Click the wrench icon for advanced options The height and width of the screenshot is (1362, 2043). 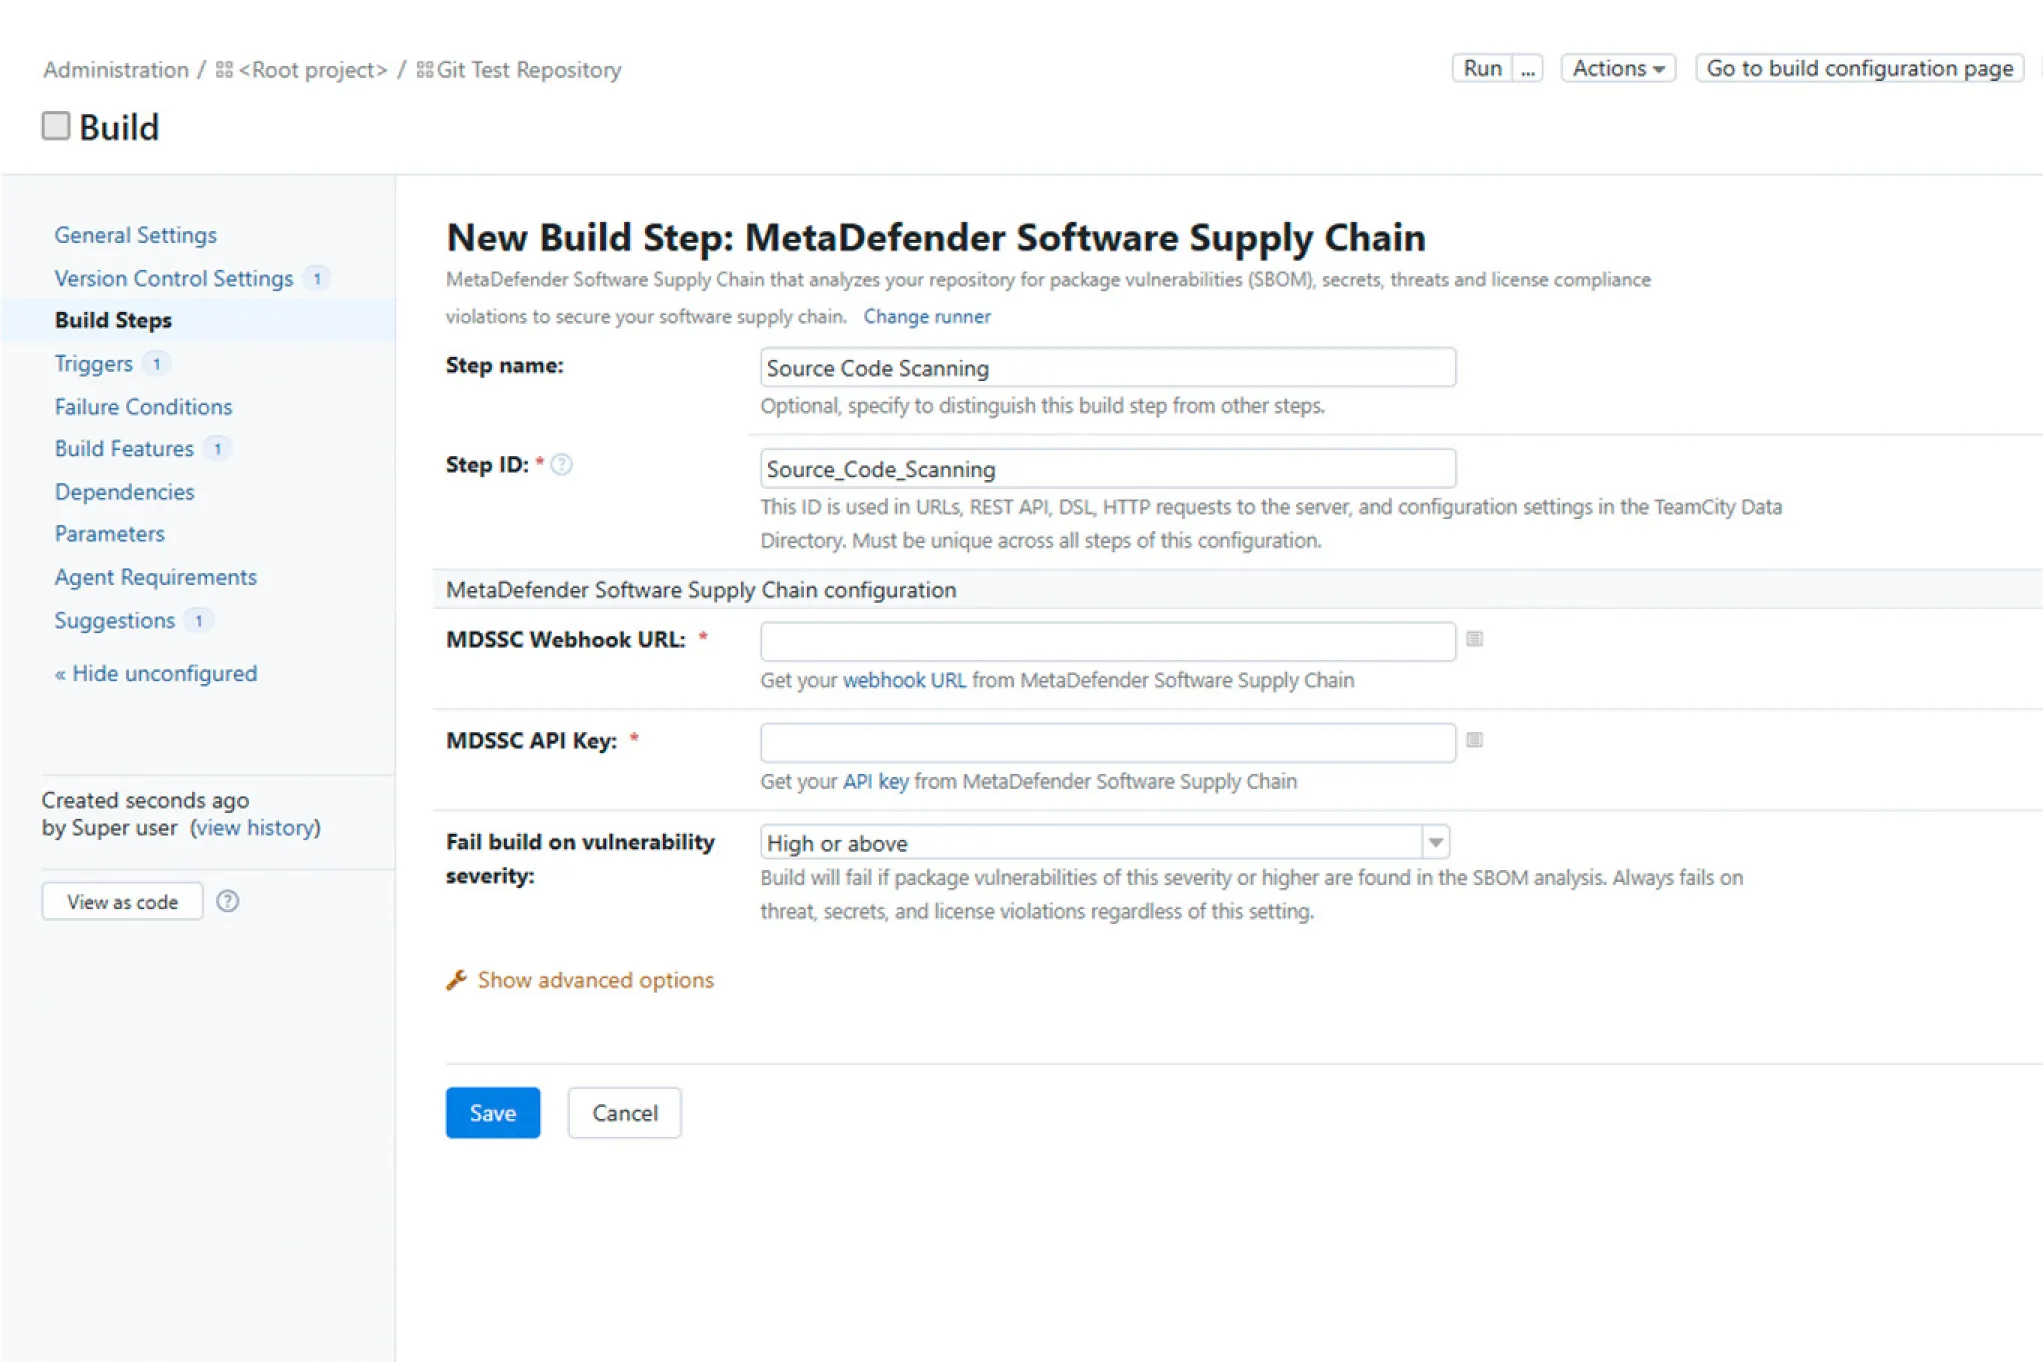[457, 980]
